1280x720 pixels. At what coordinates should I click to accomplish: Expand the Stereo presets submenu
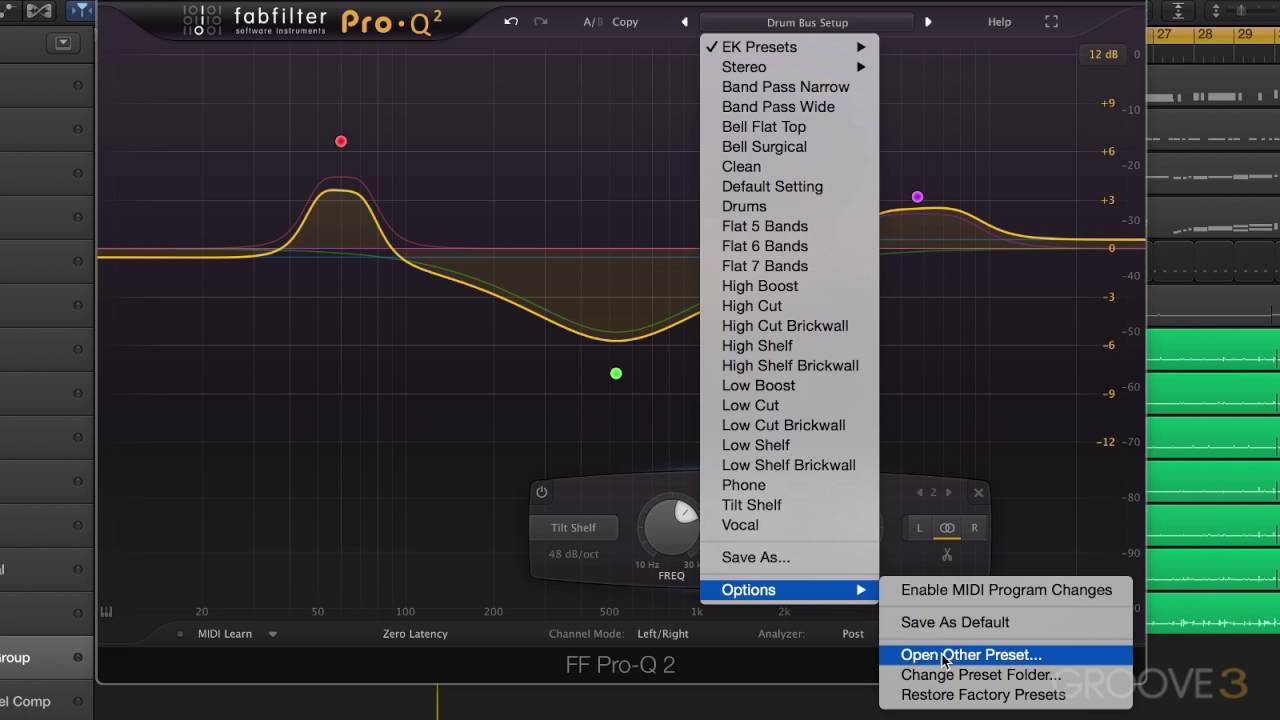pos(789,67)
